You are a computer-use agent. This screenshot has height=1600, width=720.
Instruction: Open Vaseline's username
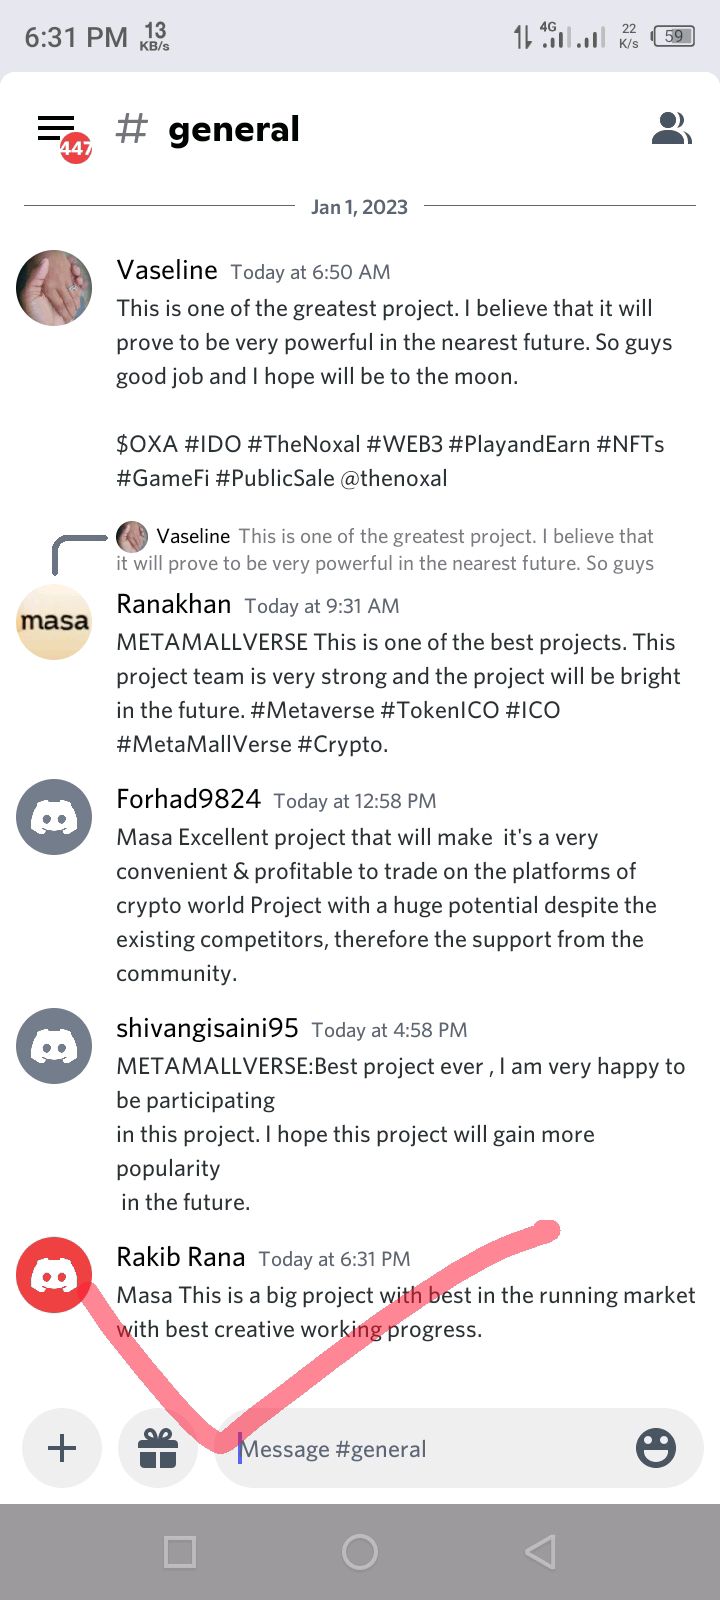click(x=167, y=270)
